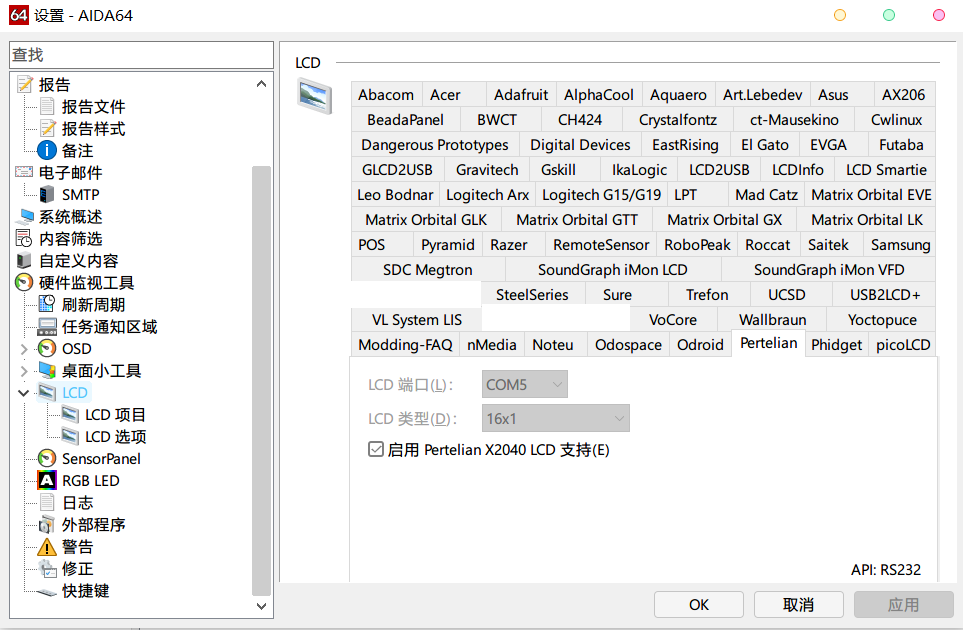Click the 硬件监视工具 gauge icon
The width and height of the screenshot is (963, 630).
pos(24,282)
